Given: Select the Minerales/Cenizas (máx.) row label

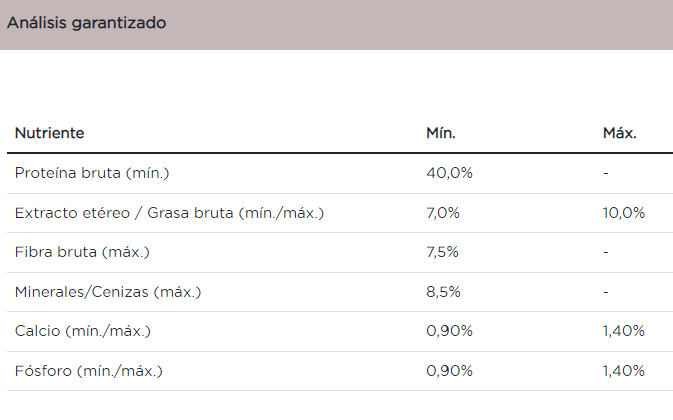Looking at the screenshot, I should point(108,292).
